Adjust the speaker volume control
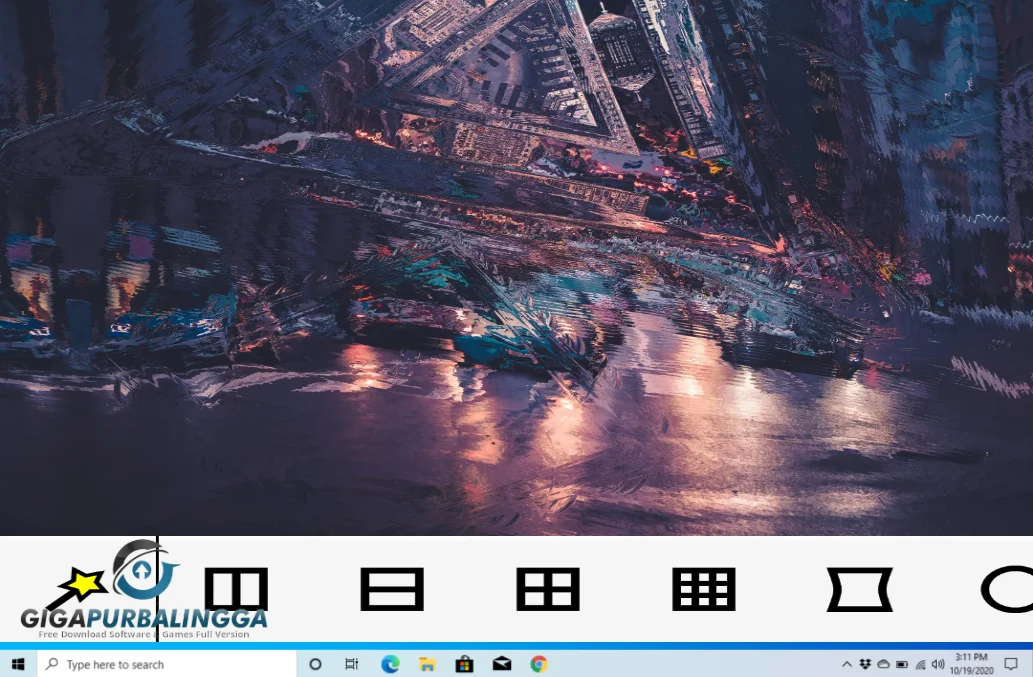 (937, 663)
